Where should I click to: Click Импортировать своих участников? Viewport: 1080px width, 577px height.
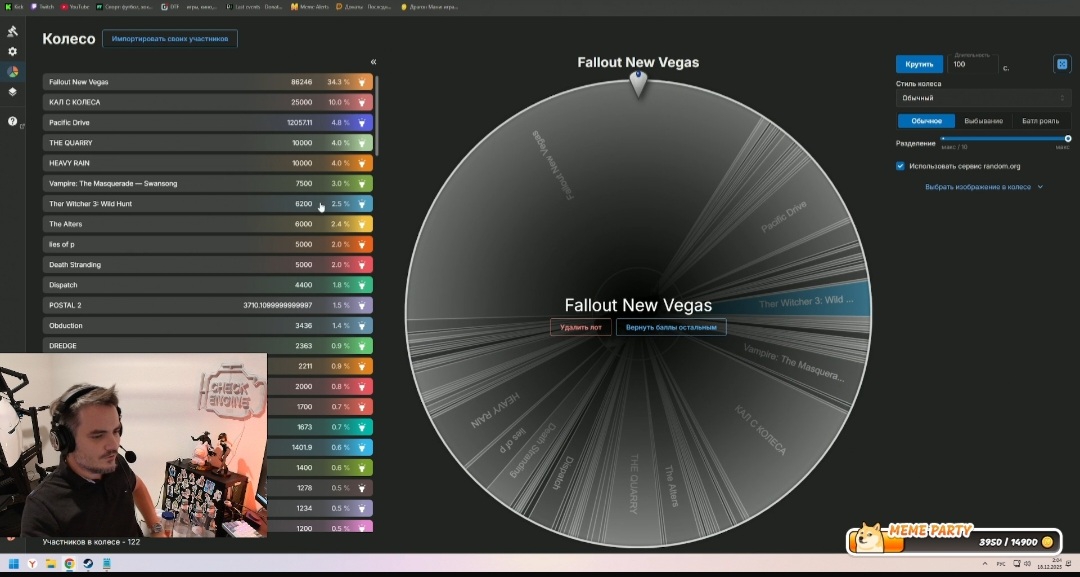tap(169, 39)
